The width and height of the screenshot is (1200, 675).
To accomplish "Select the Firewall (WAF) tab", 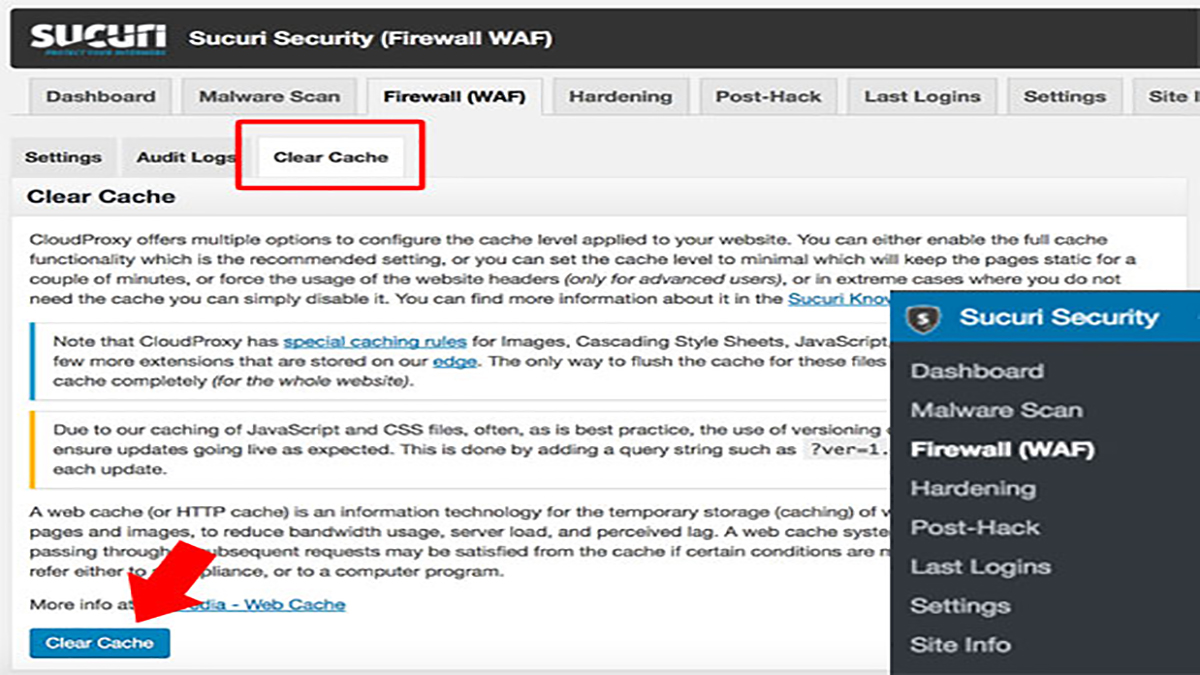I will tap(454, 97).
